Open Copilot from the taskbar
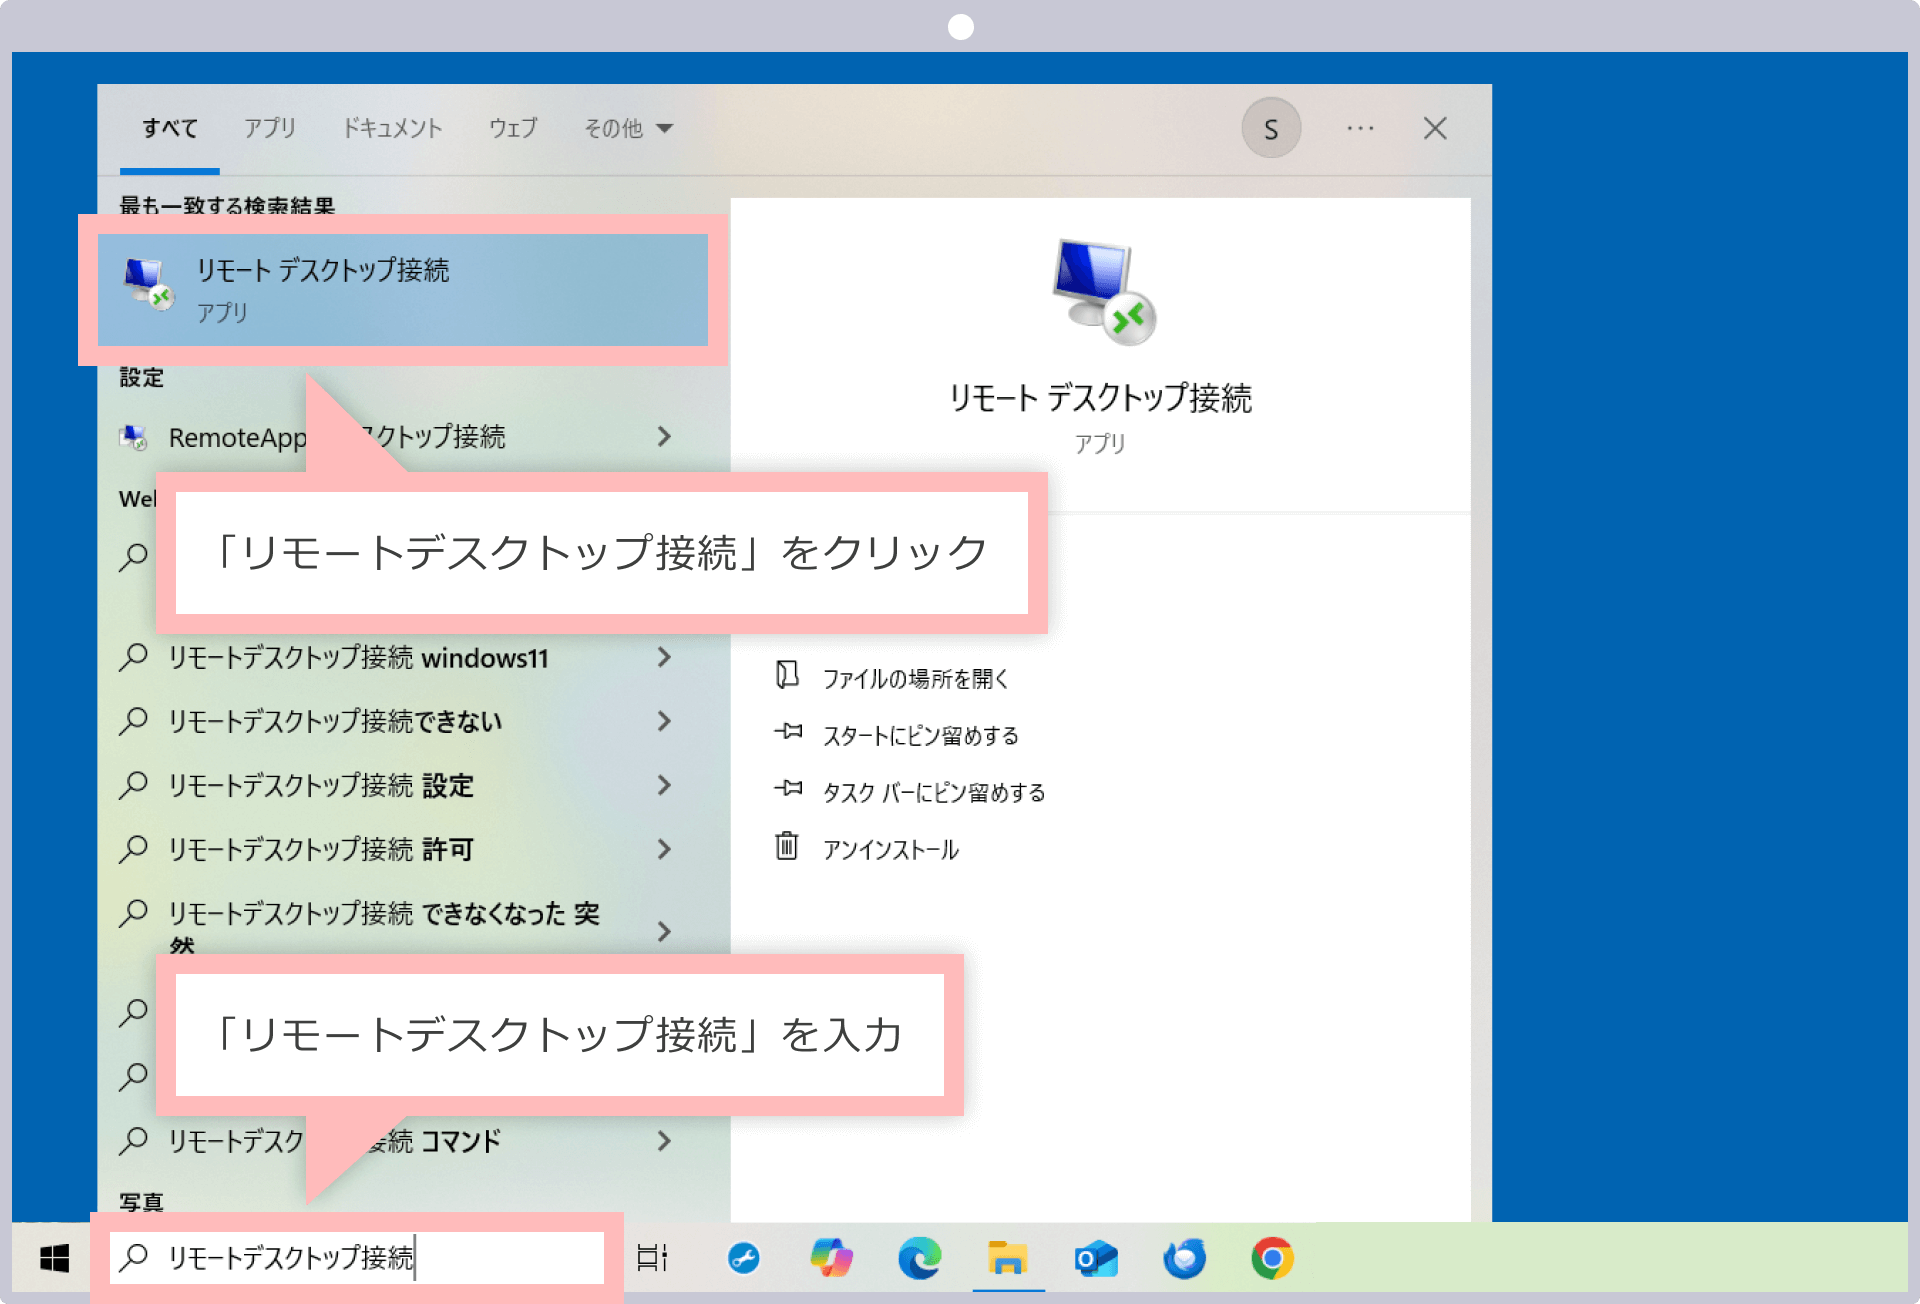 point(831,1258)
